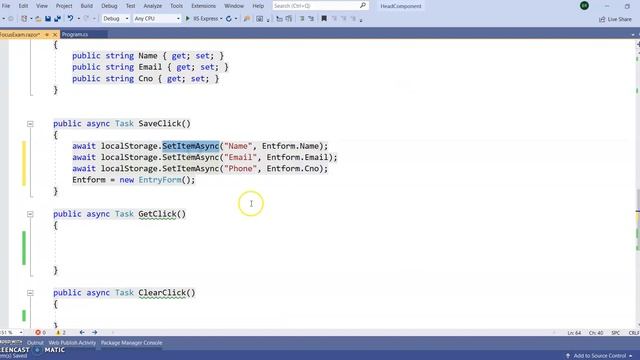Open the Window menu
The width and height of the screenshot is (640, 360).
click(x=234, y=6)
